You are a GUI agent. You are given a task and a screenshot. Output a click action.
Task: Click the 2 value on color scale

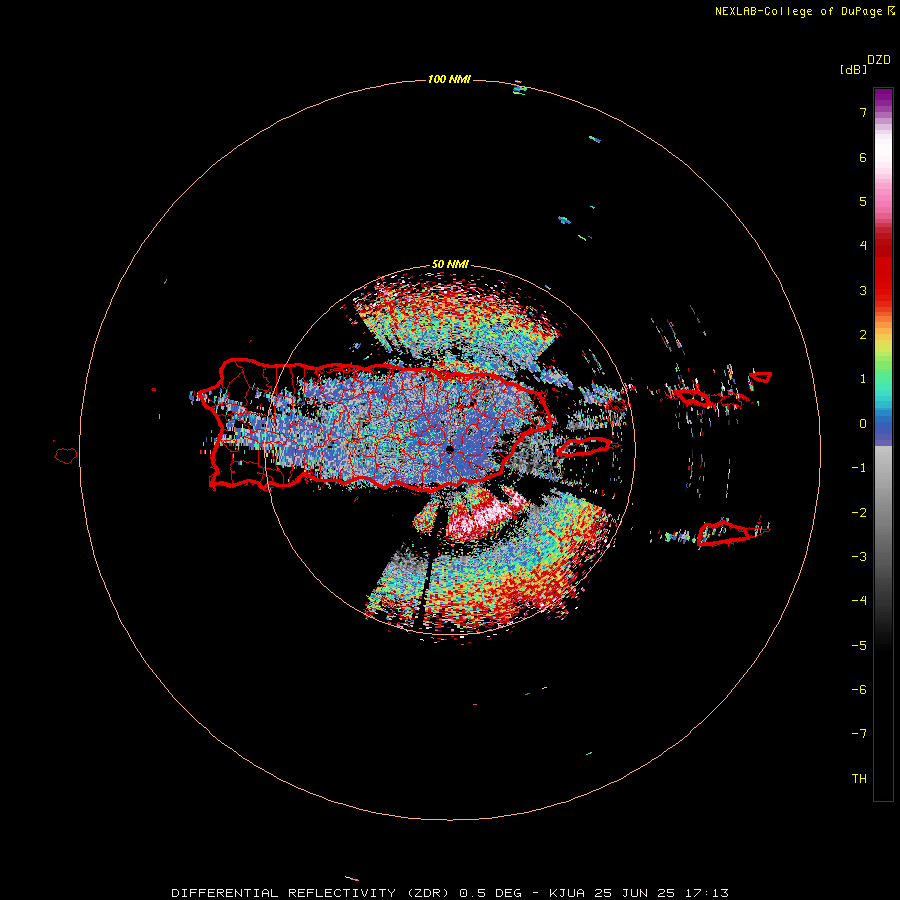(863, 335)
